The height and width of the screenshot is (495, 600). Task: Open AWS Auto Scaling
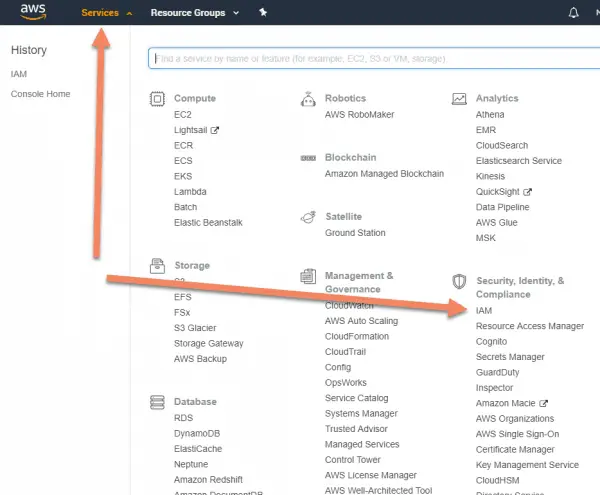361,321
